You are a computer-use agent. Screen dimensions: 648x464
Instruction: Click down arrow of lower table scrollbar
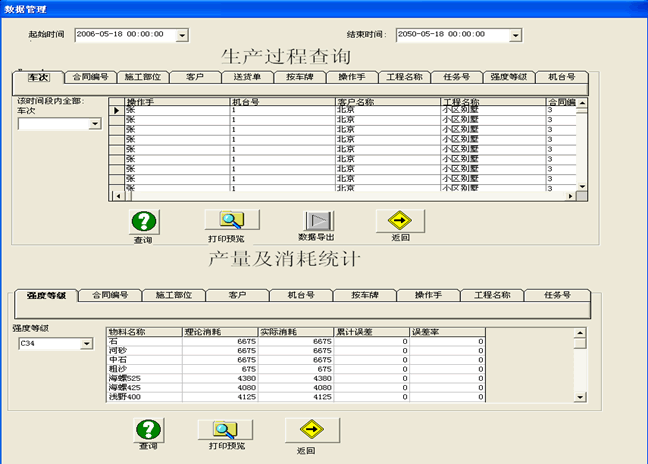pos(580,397)
